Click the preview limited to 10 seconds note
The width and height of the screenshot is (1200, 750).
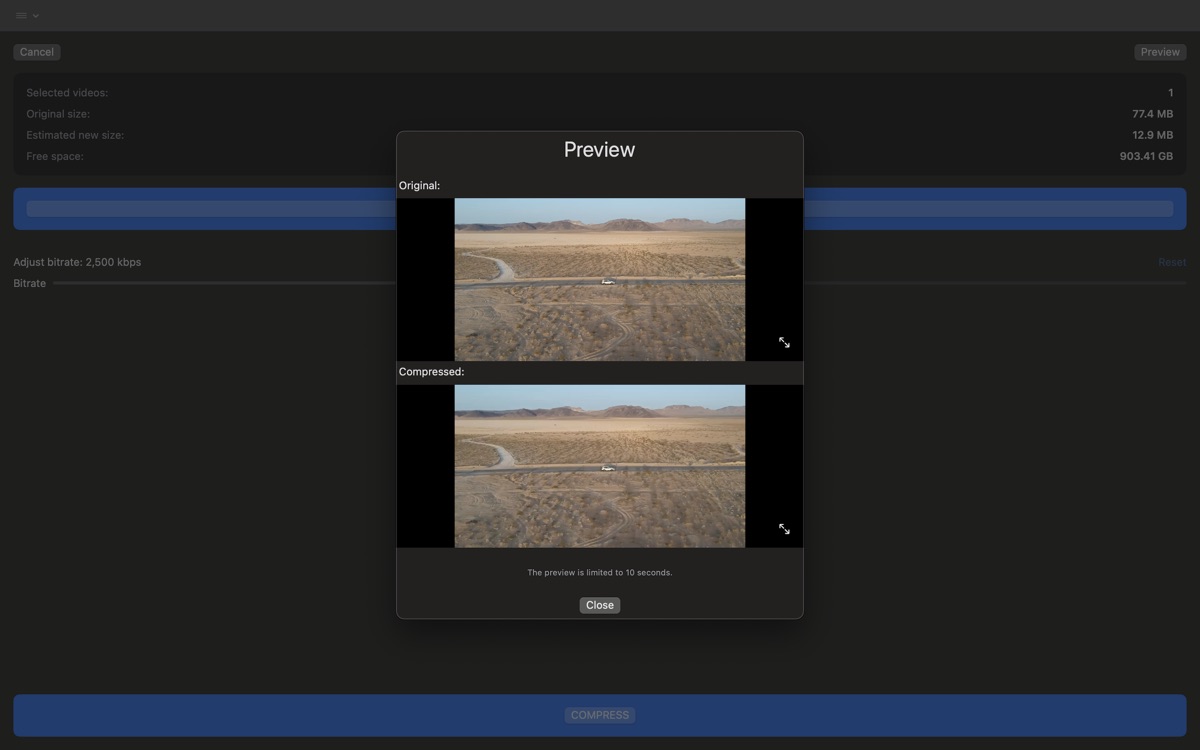[600, 573]
